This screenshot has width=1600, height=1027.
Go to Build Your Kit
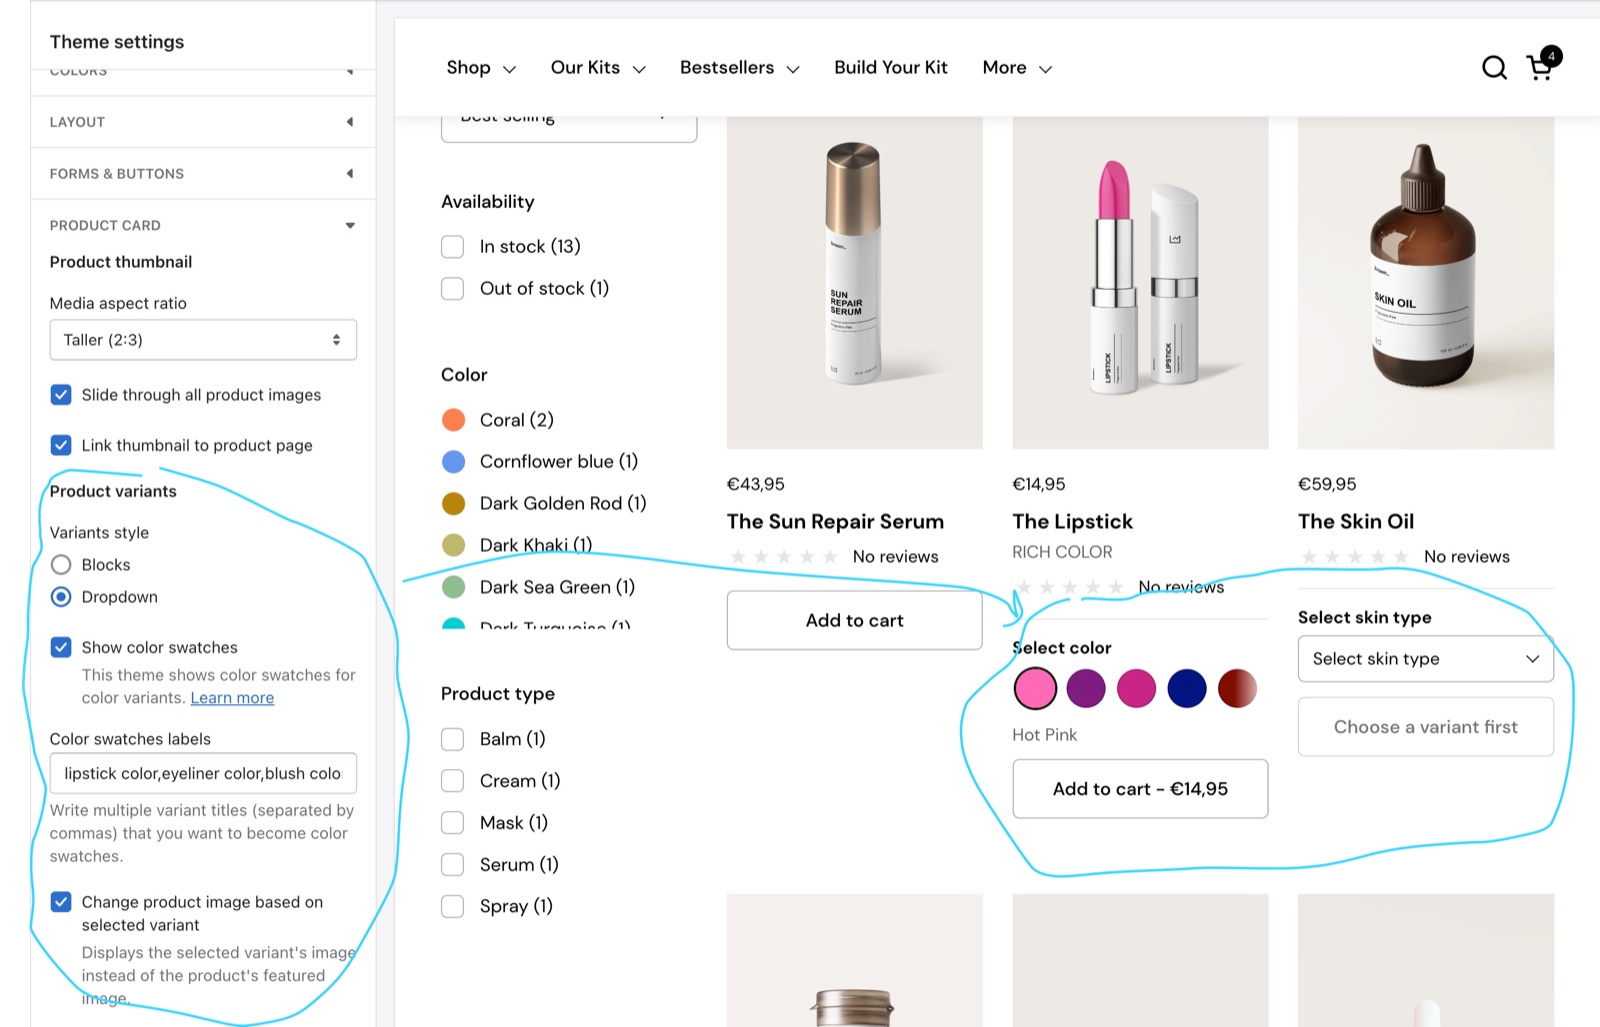click(x=891, y=67)
